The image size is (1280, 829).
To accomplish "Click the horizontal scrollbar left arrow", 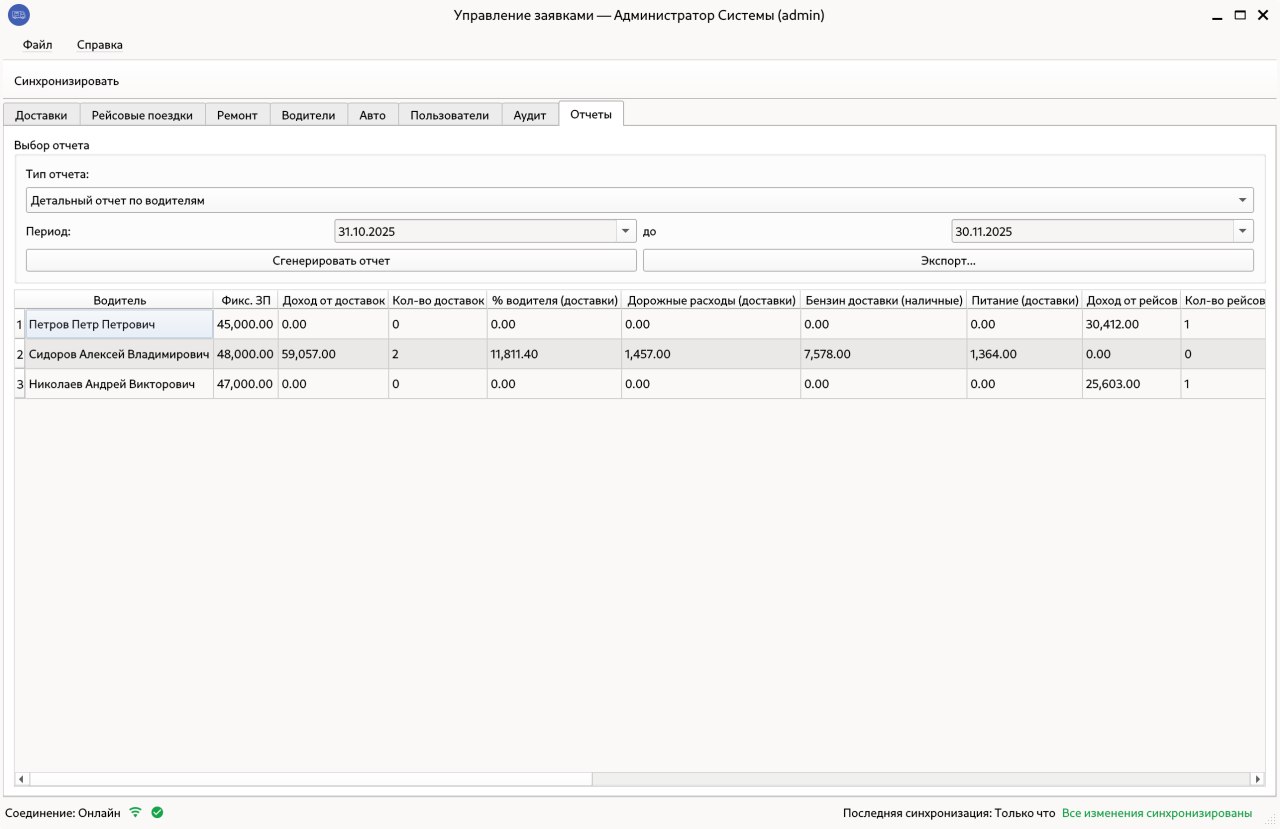I will [22, 779].
